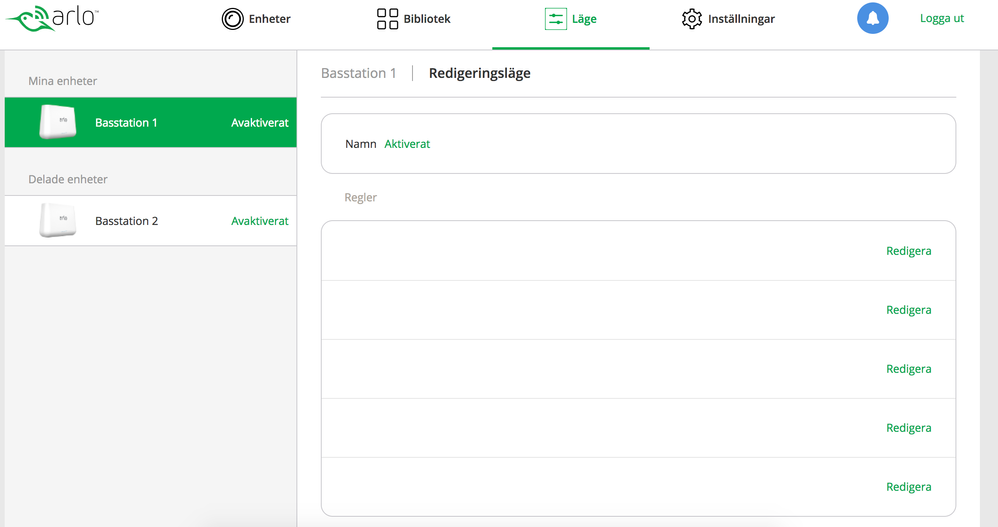The image size is (998, 527).
Task: Log out using the Logga ut link
Action: tap(942, 18)
